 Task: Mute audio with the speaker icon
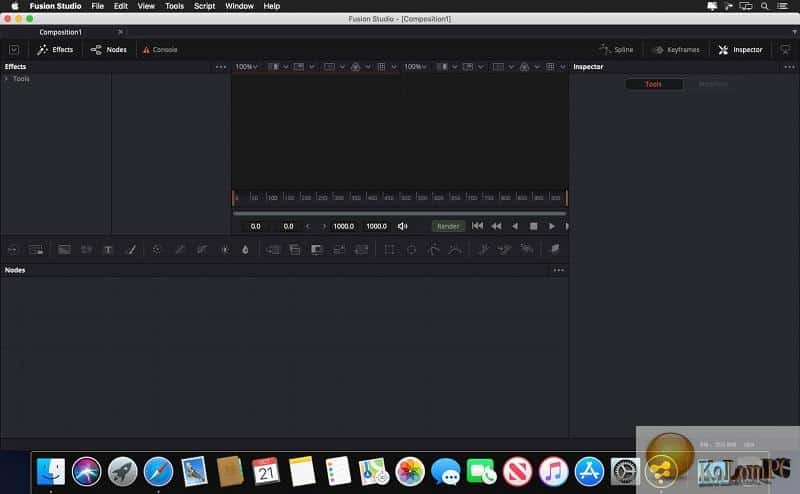coord(403,226)
